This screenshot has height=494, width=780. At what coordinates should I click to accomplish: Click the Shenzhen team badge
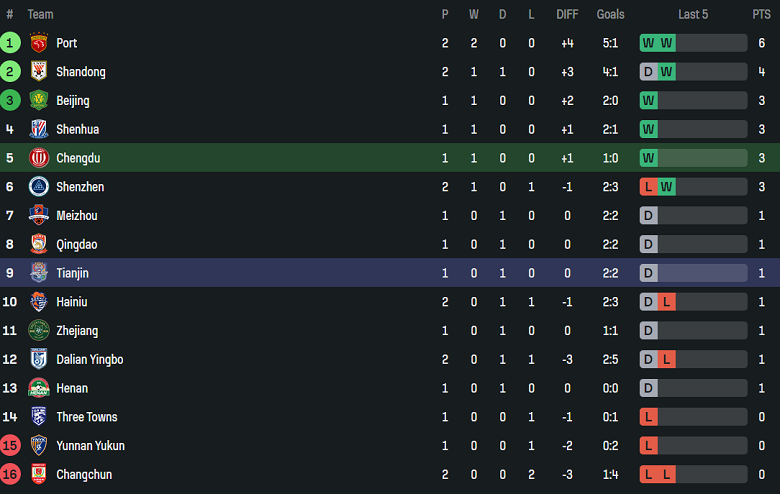pos(39,187)
